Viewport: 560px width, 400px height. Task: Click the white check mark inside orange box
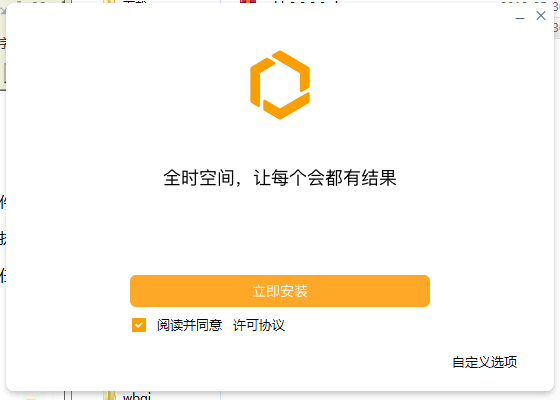click(x=139, y=325)
